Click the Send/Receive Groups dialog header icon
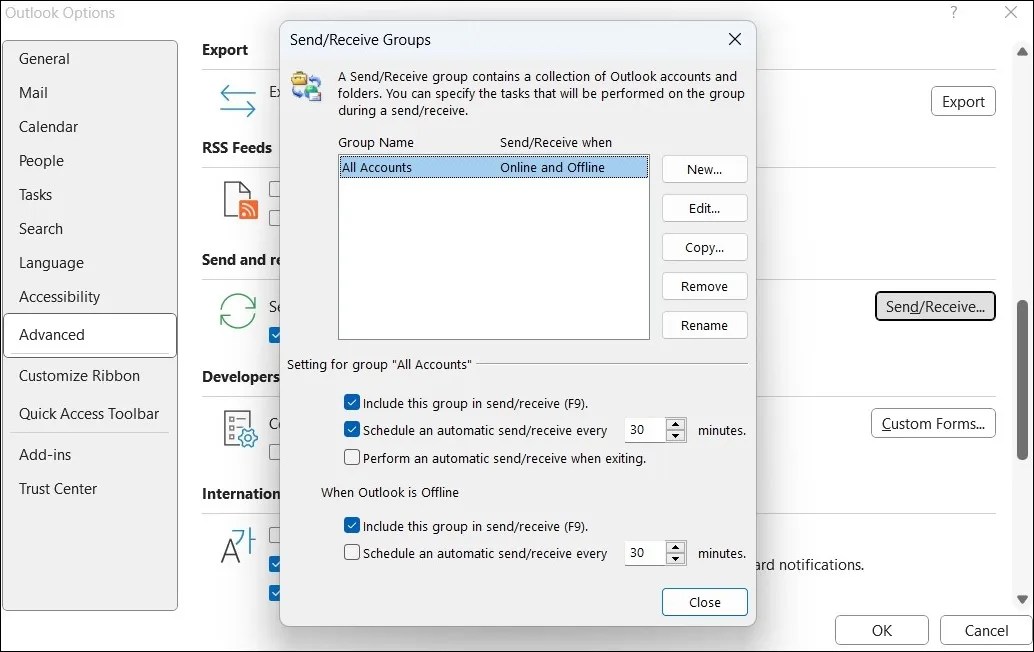This screenshot has width=1034, height=652. pyautogui.click(x=306, y=86)
